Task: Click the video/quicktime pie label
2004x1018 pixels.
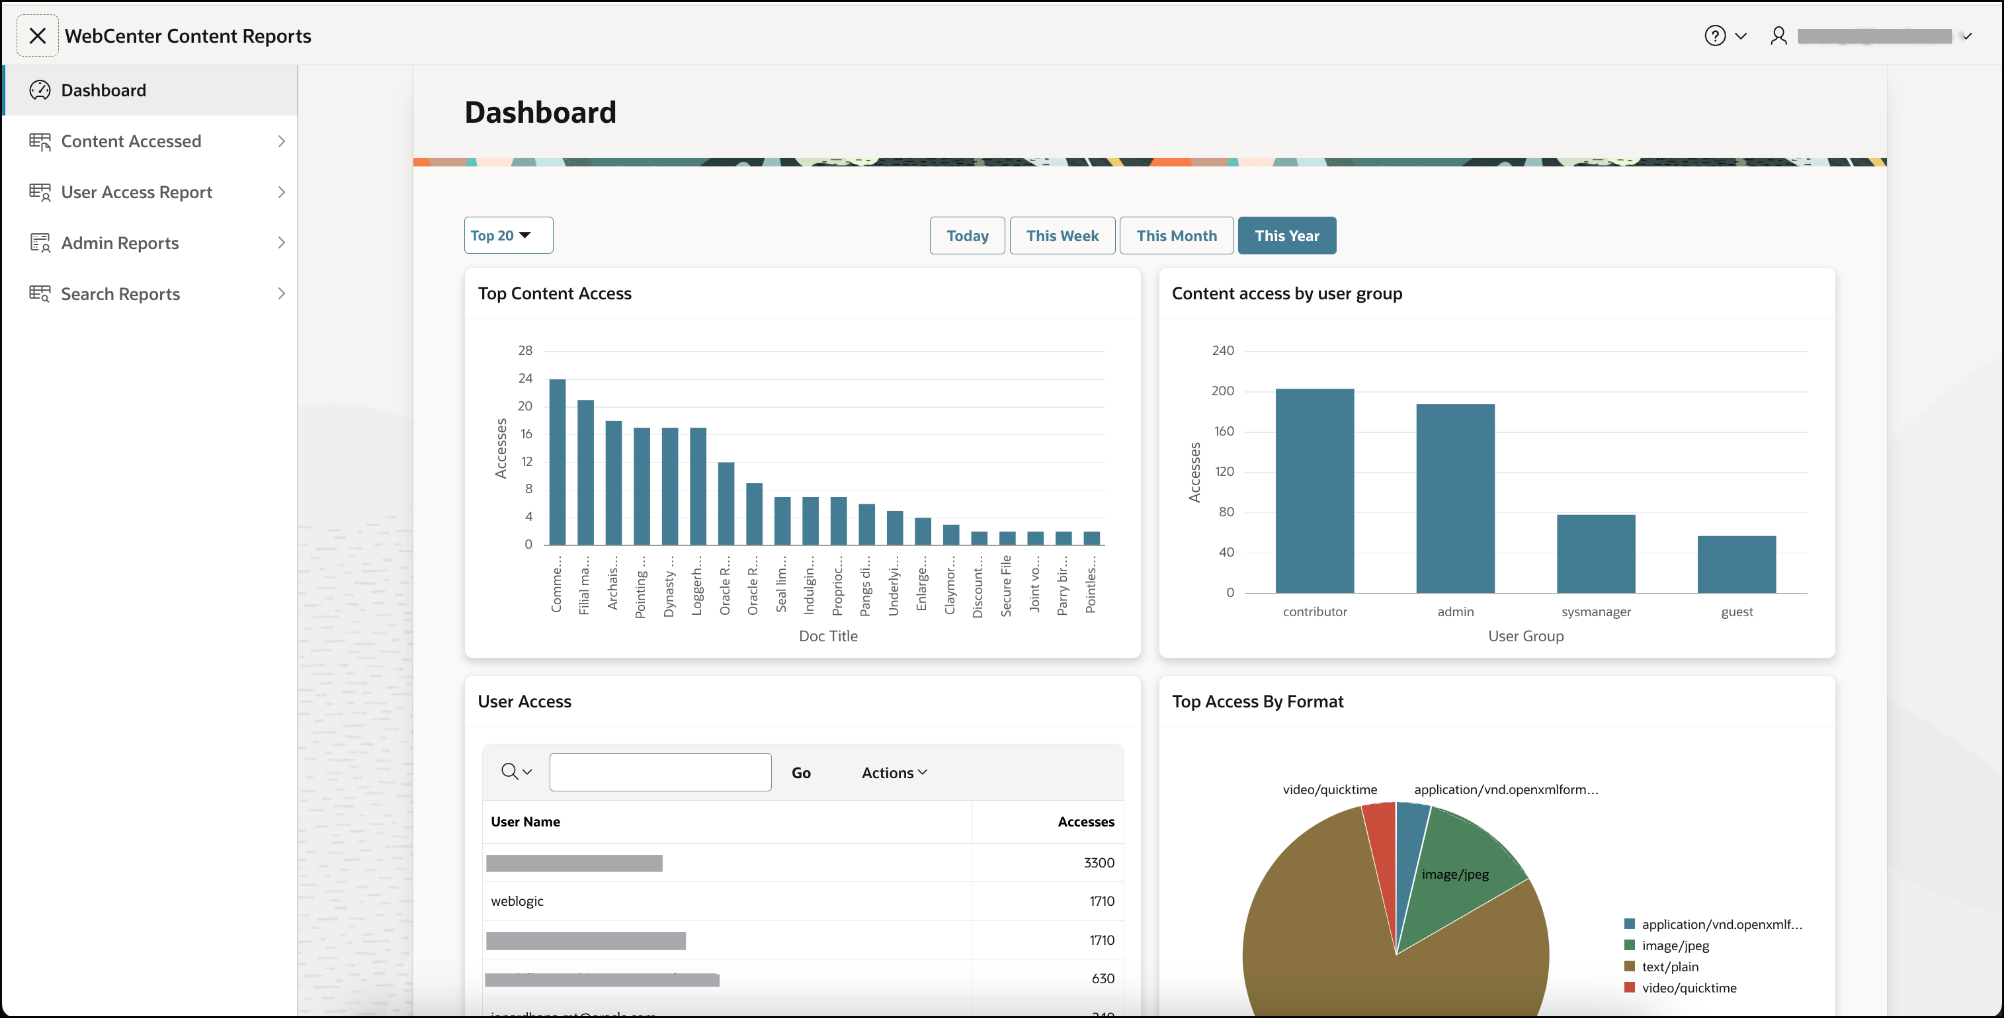Action: pyautogui.click(x=1330, y=789)
